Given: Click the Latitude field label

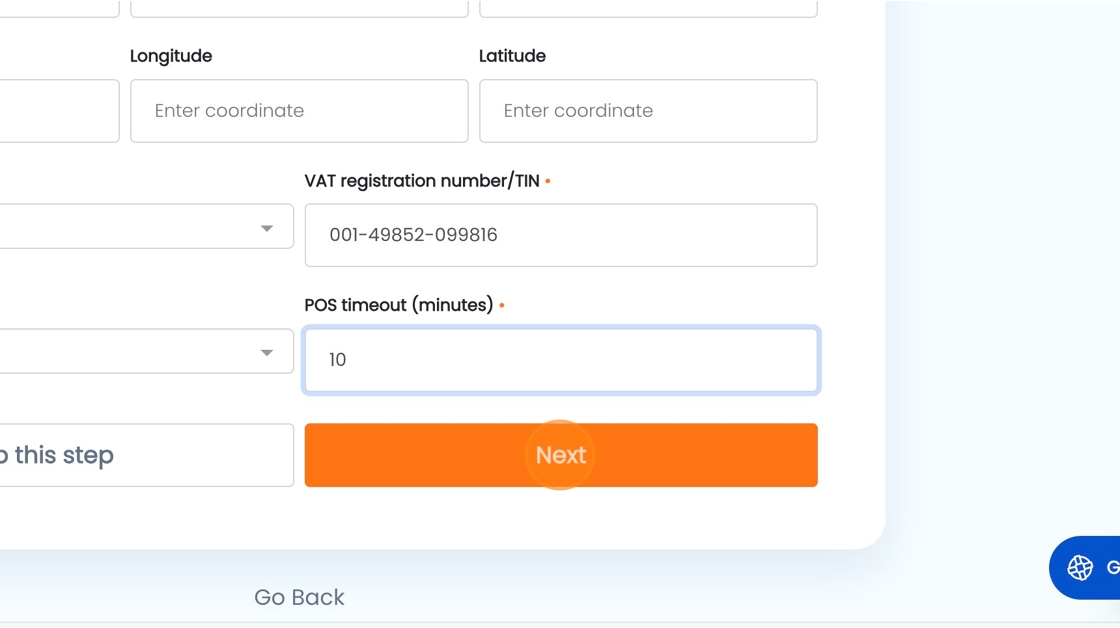Looking at the screenshot, I should [x=512, y=56].
